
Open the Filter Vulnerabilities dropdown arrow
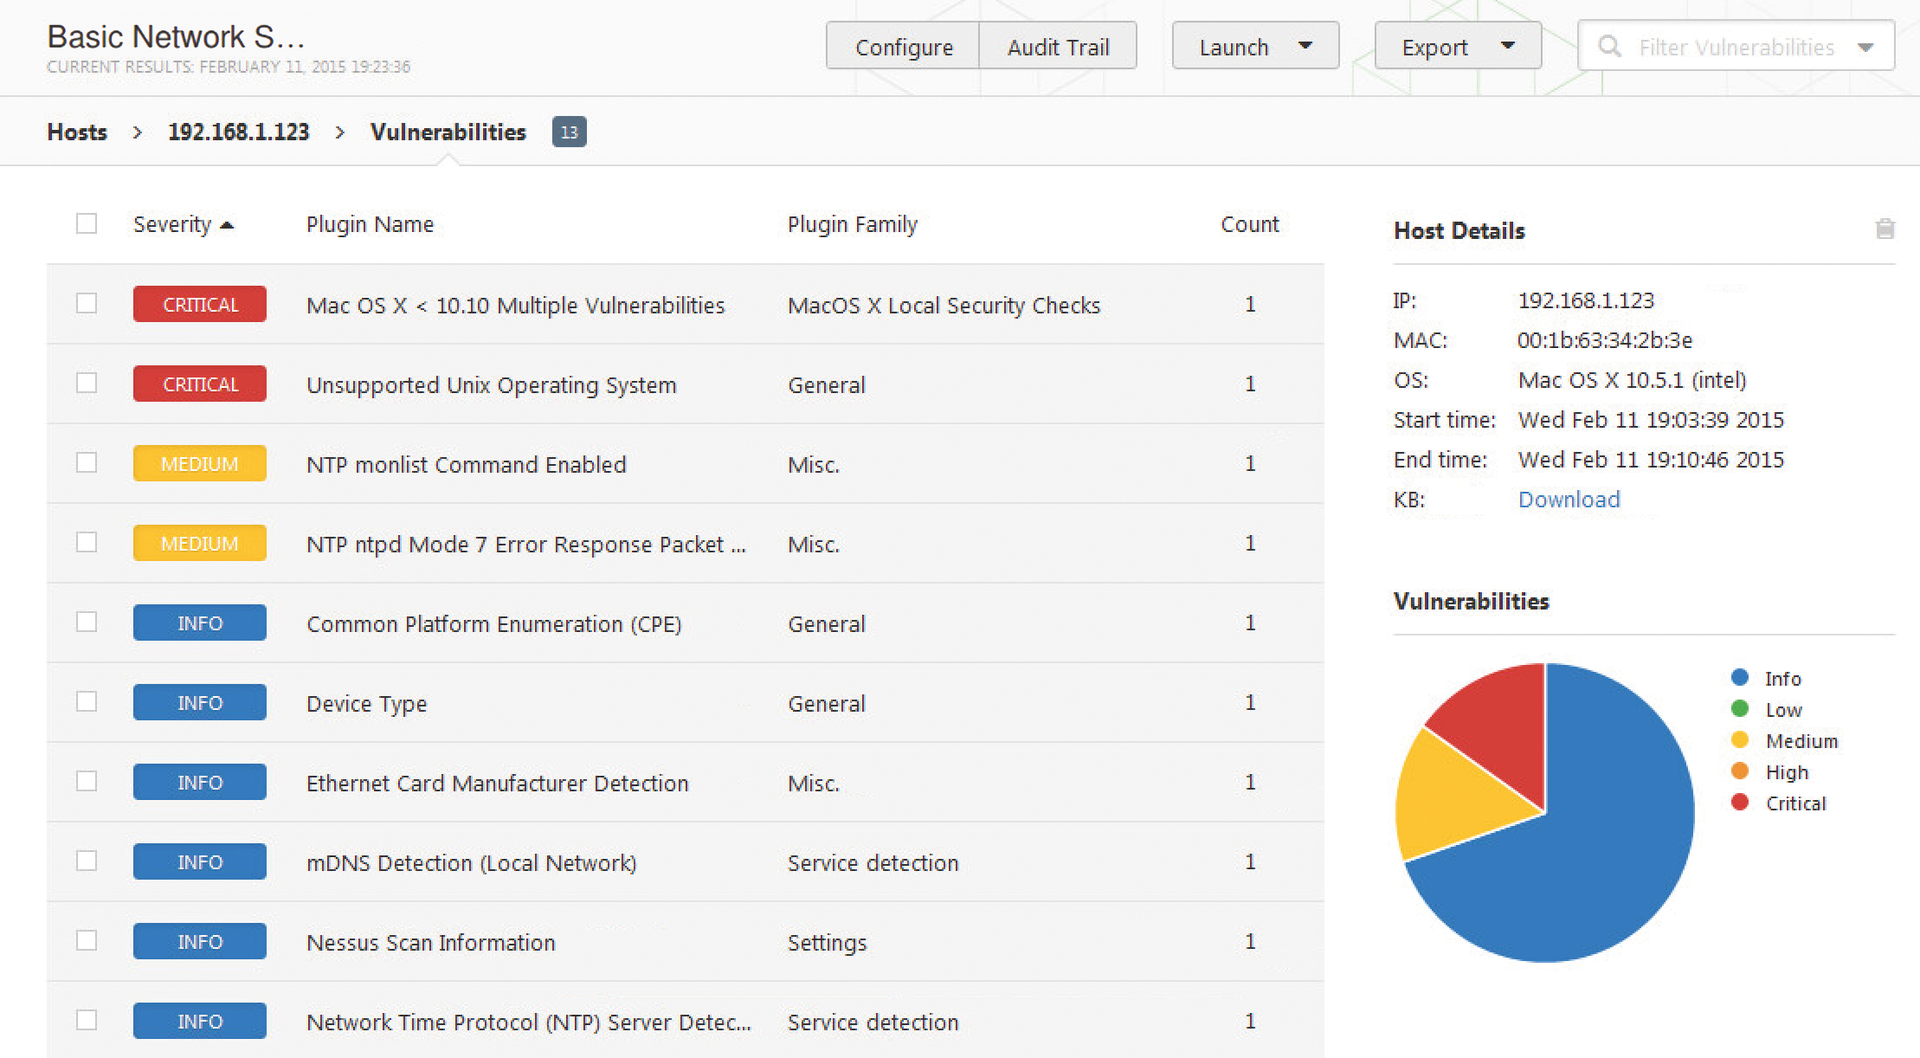pos(1865,47)
